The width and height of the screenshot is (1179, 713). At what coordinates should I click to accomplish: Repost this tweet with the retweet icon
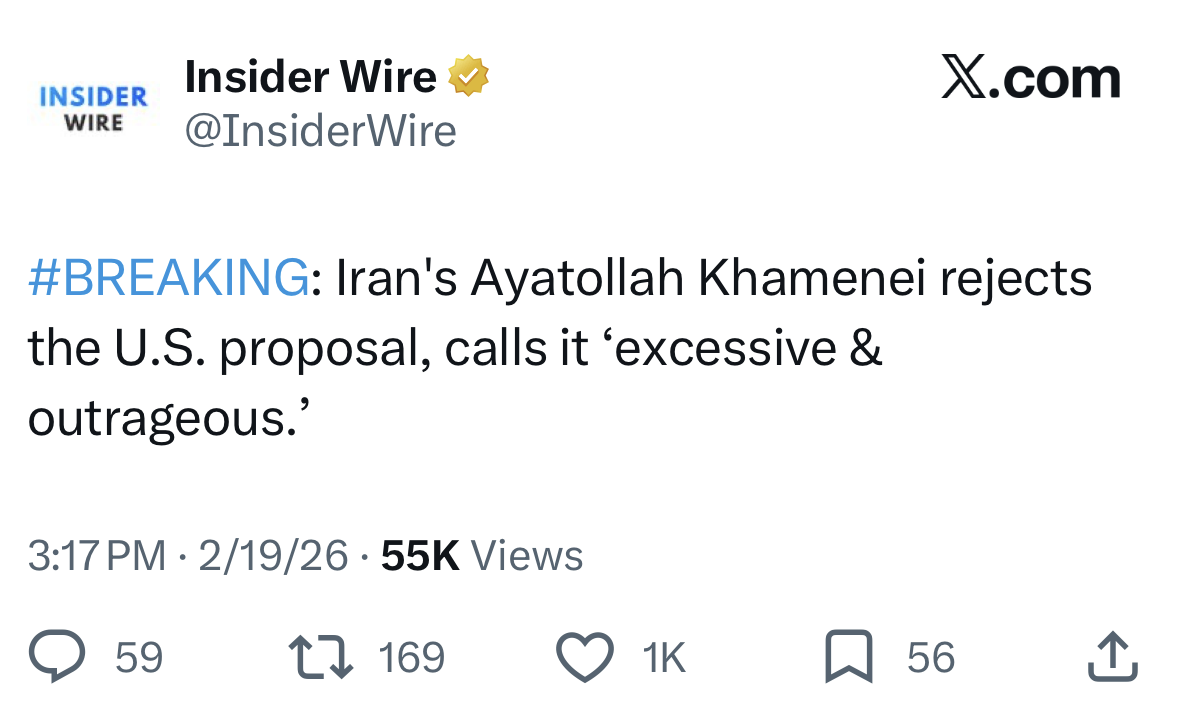click(x=320, y=658)
